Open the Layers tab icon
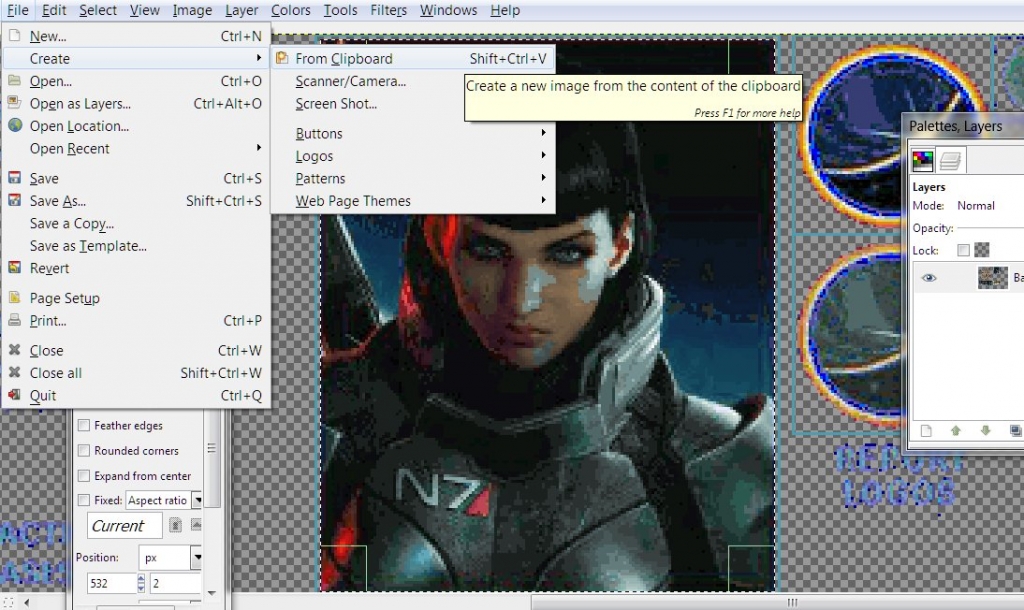The height and width of the screenshot is (610, 1024). point(950,160)
